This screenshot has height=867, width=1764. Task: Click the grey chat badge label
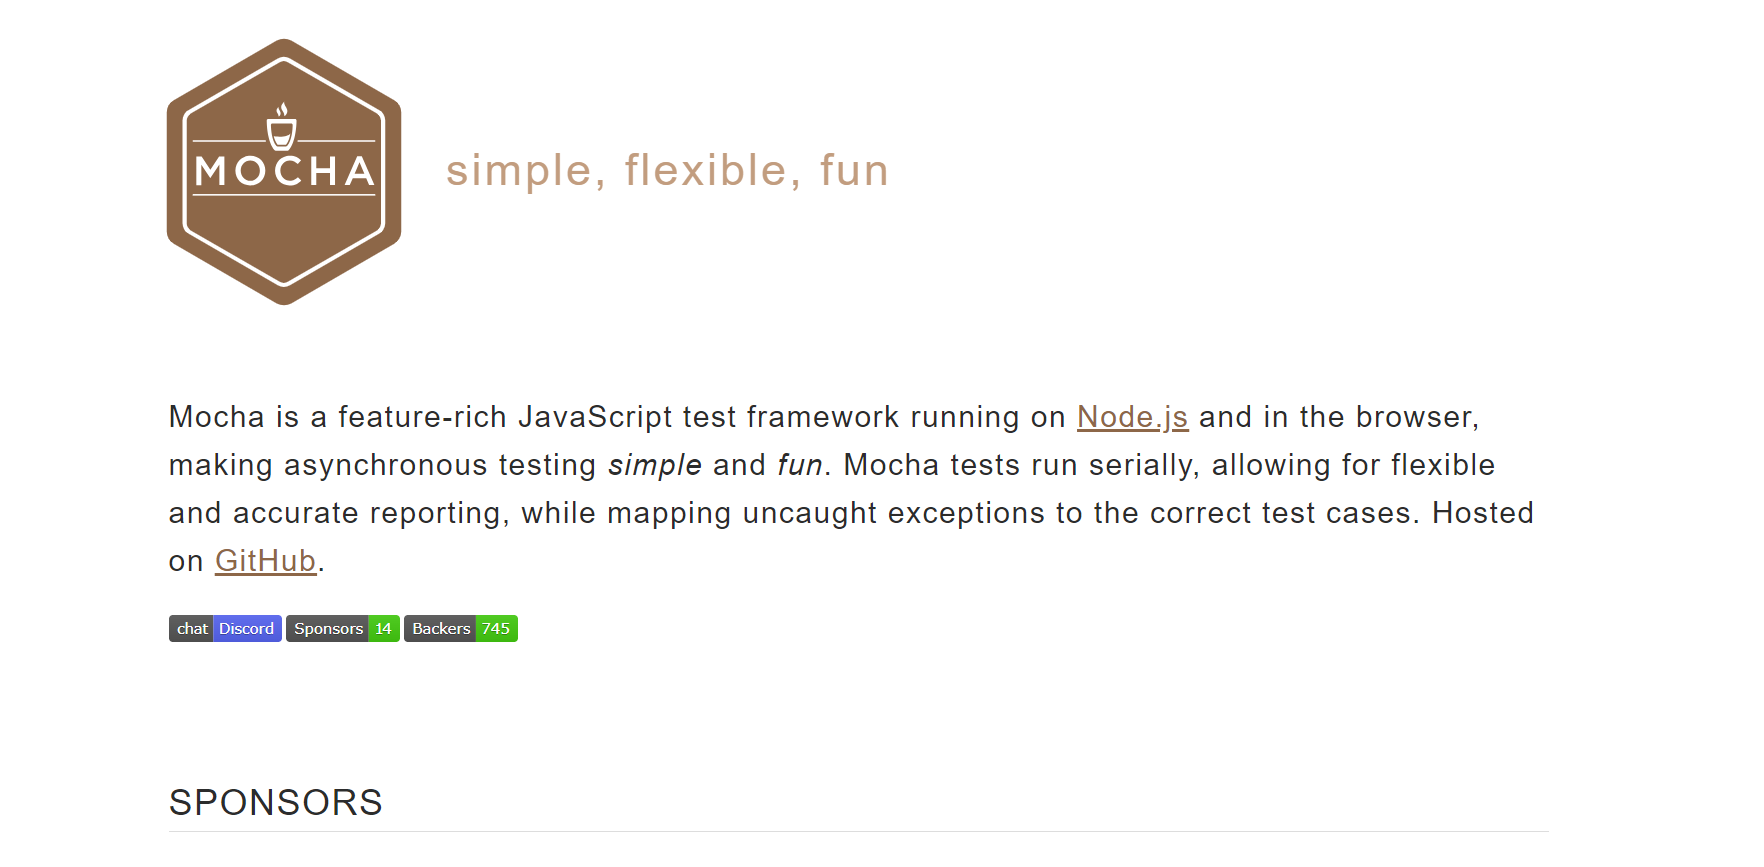(x=191, y=629)
